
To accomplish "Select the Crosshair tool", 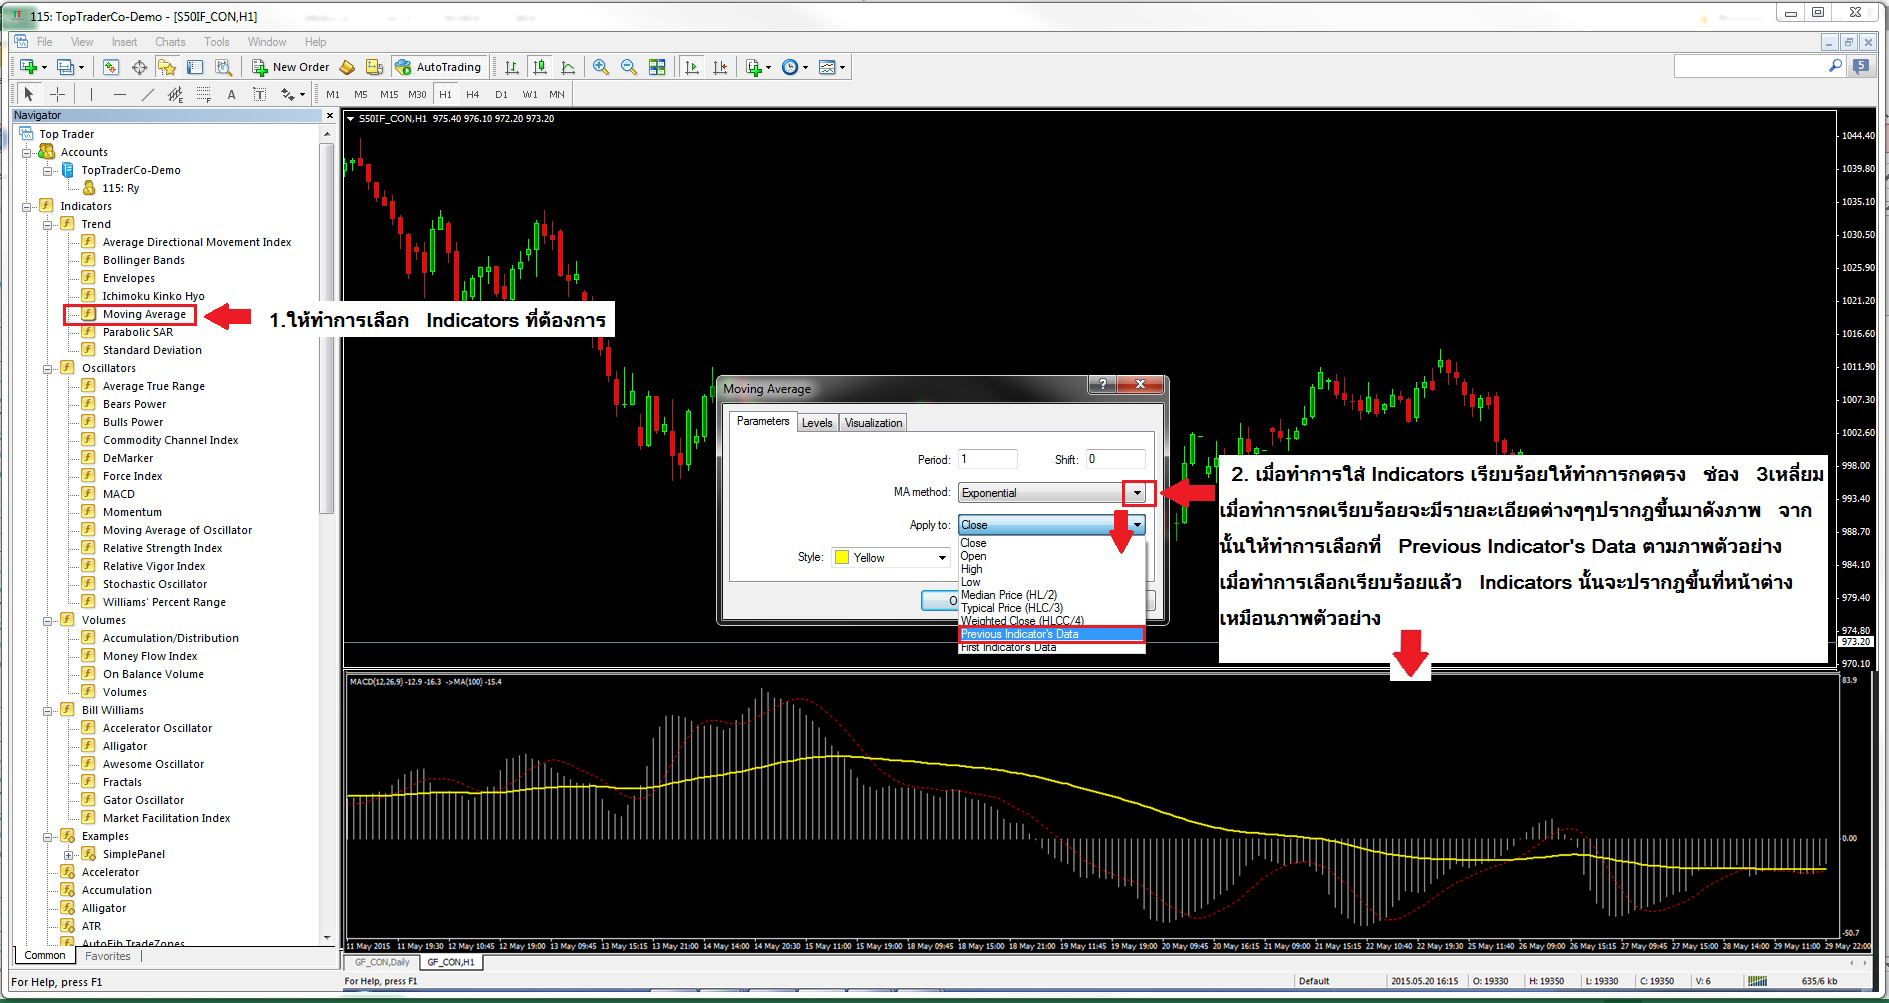I will (x=58, y=94).
